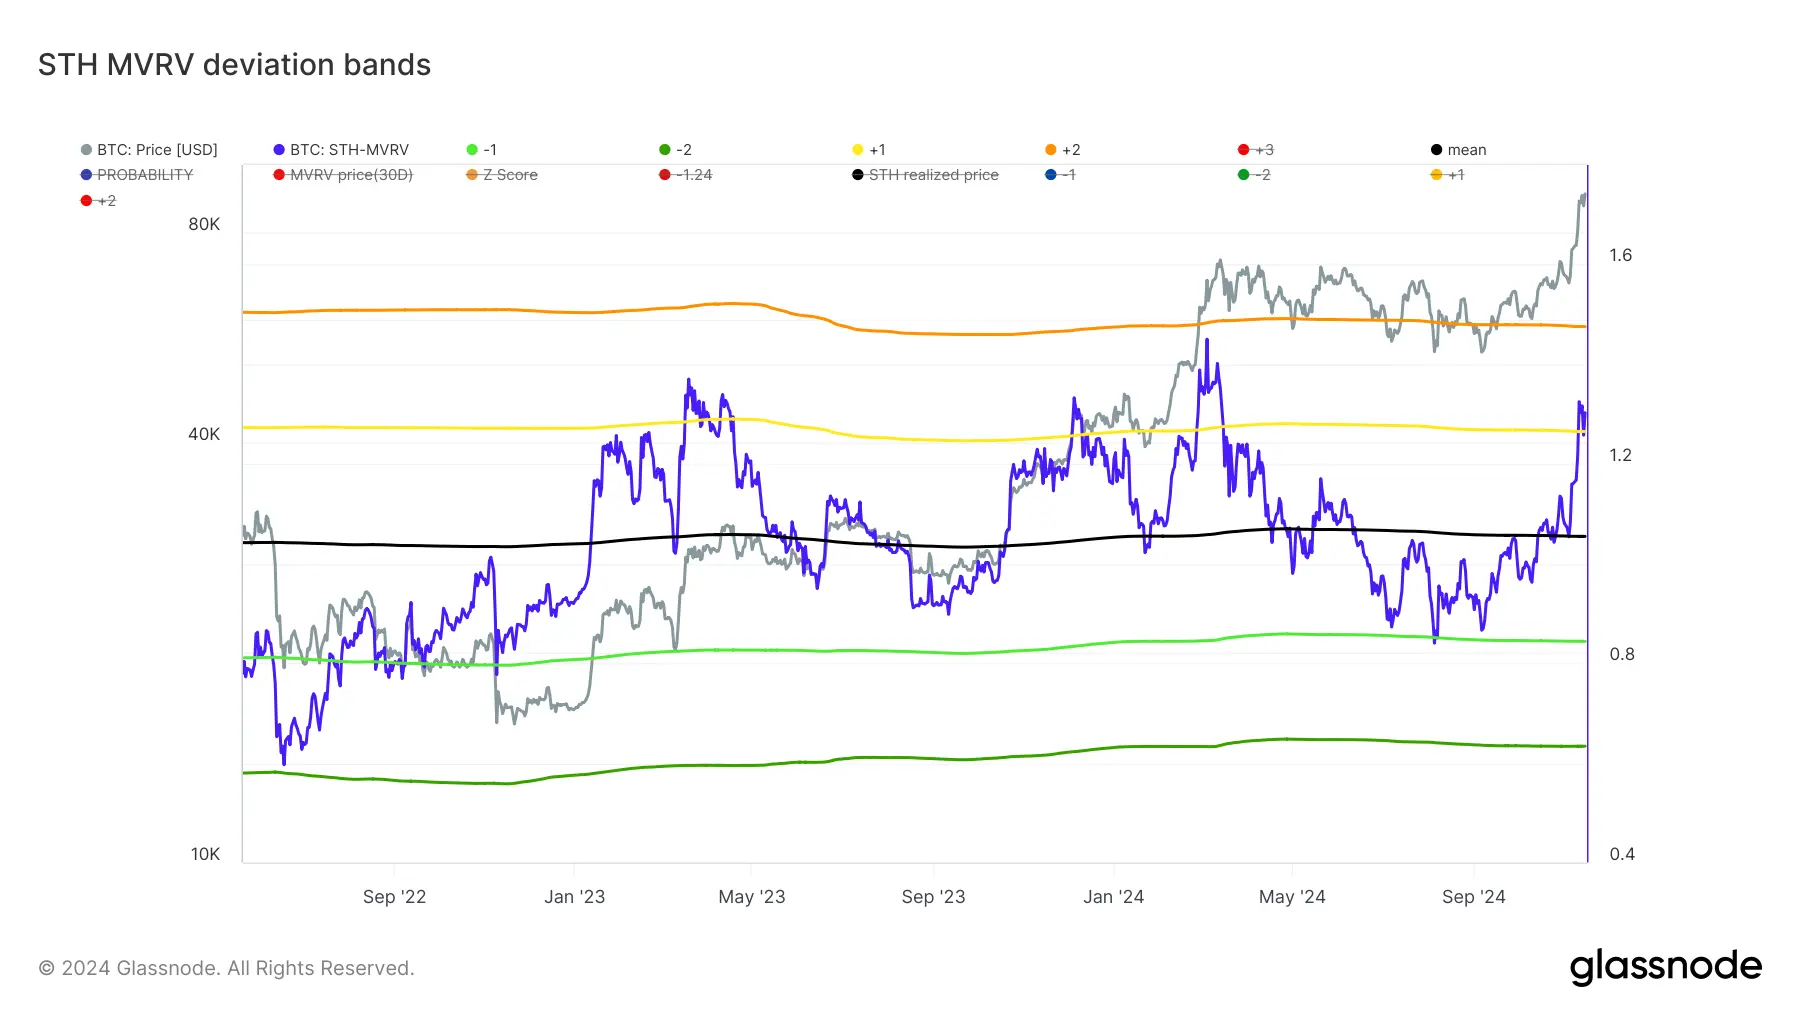The width and height of the screenshot is (1800, 1013).
Task: Click the 80K price axis label
Action: [x=204, y=224]
